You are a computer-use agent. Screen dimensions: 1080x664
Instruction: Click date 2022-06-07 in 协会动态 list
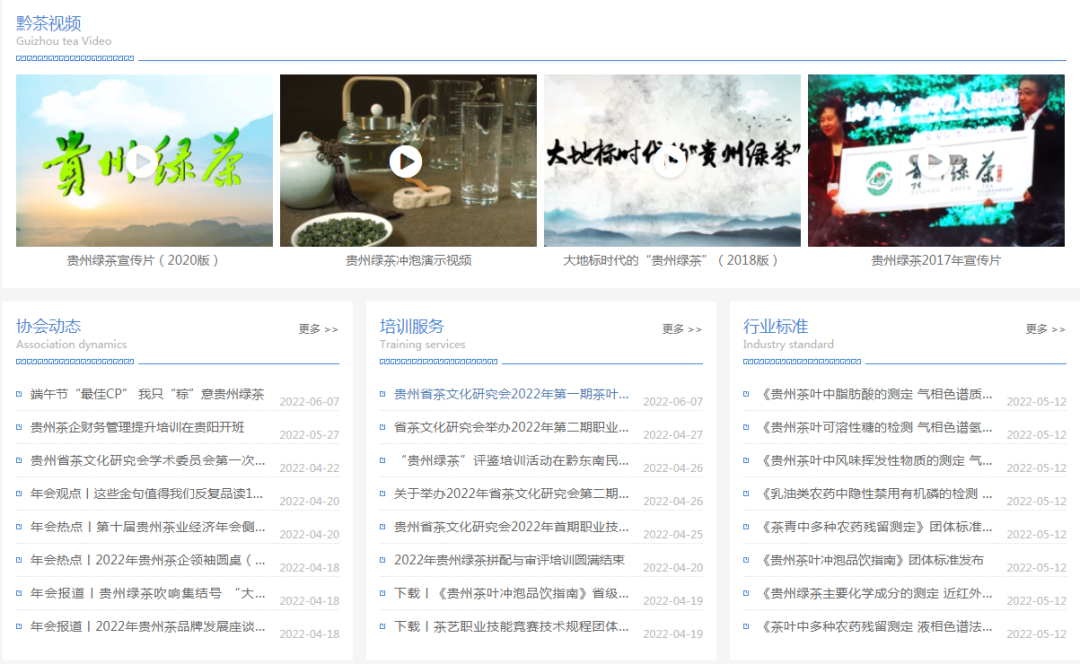[309, 402]
